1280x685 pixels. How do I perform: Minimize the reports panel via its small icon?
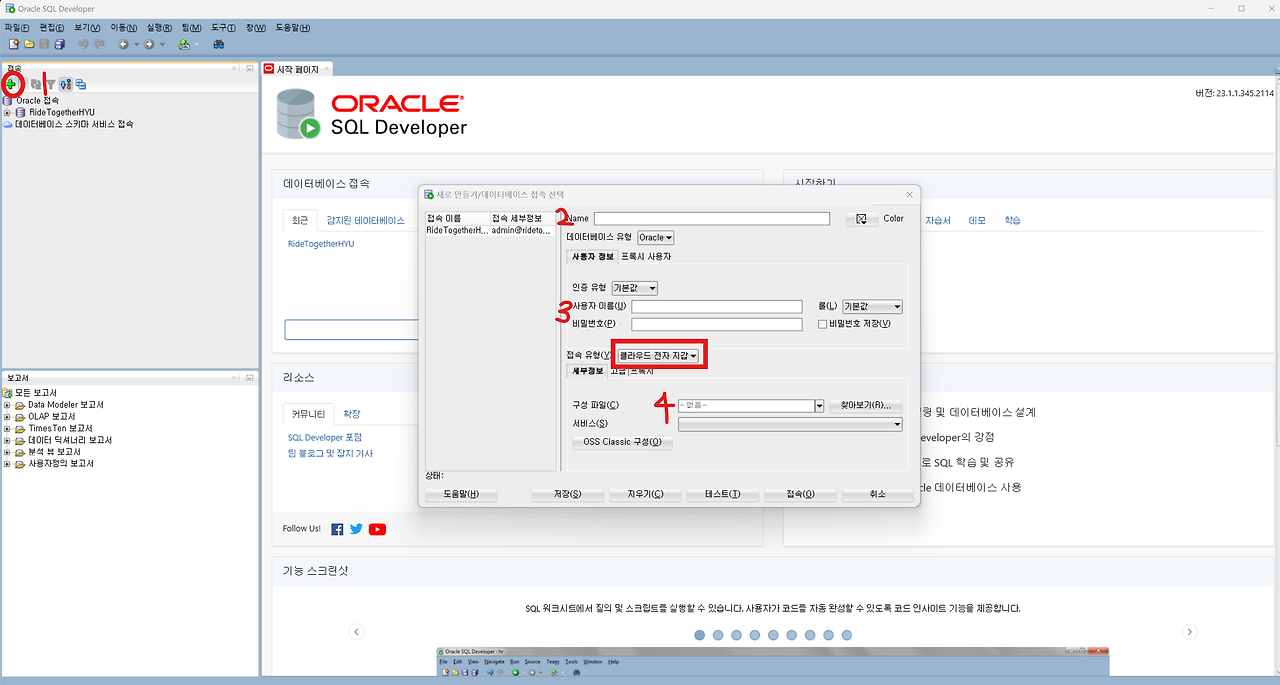tap(249, 378)
